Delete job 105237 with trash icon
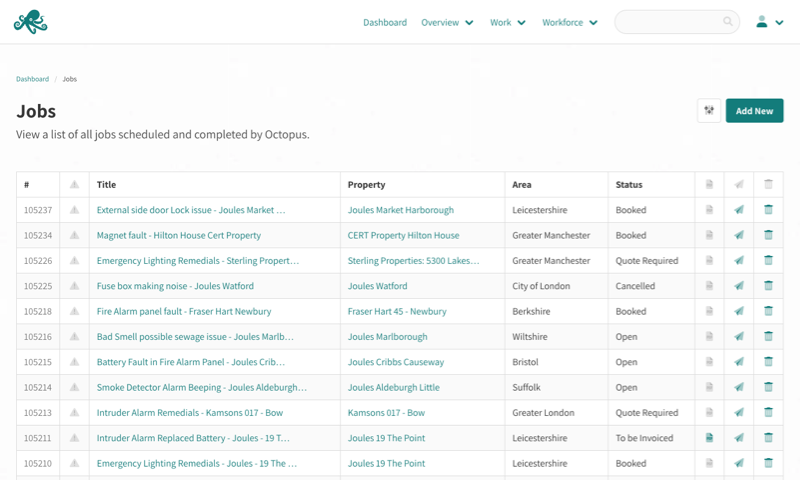Viewport: 800px width, 480px height. coord(768,210)
